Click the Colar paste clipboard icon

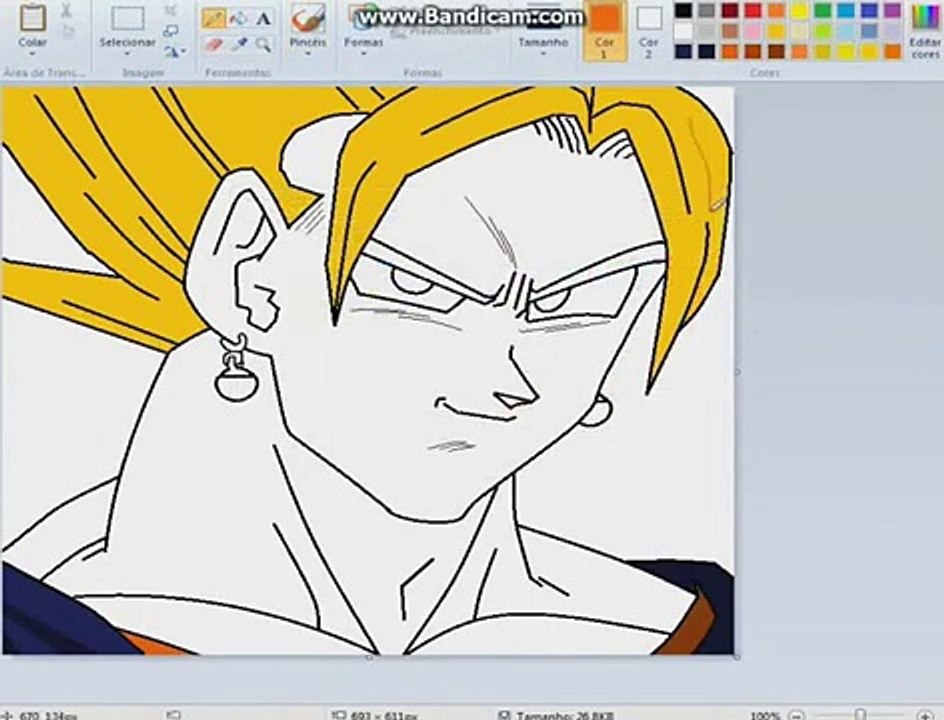[x=33, y=17]
